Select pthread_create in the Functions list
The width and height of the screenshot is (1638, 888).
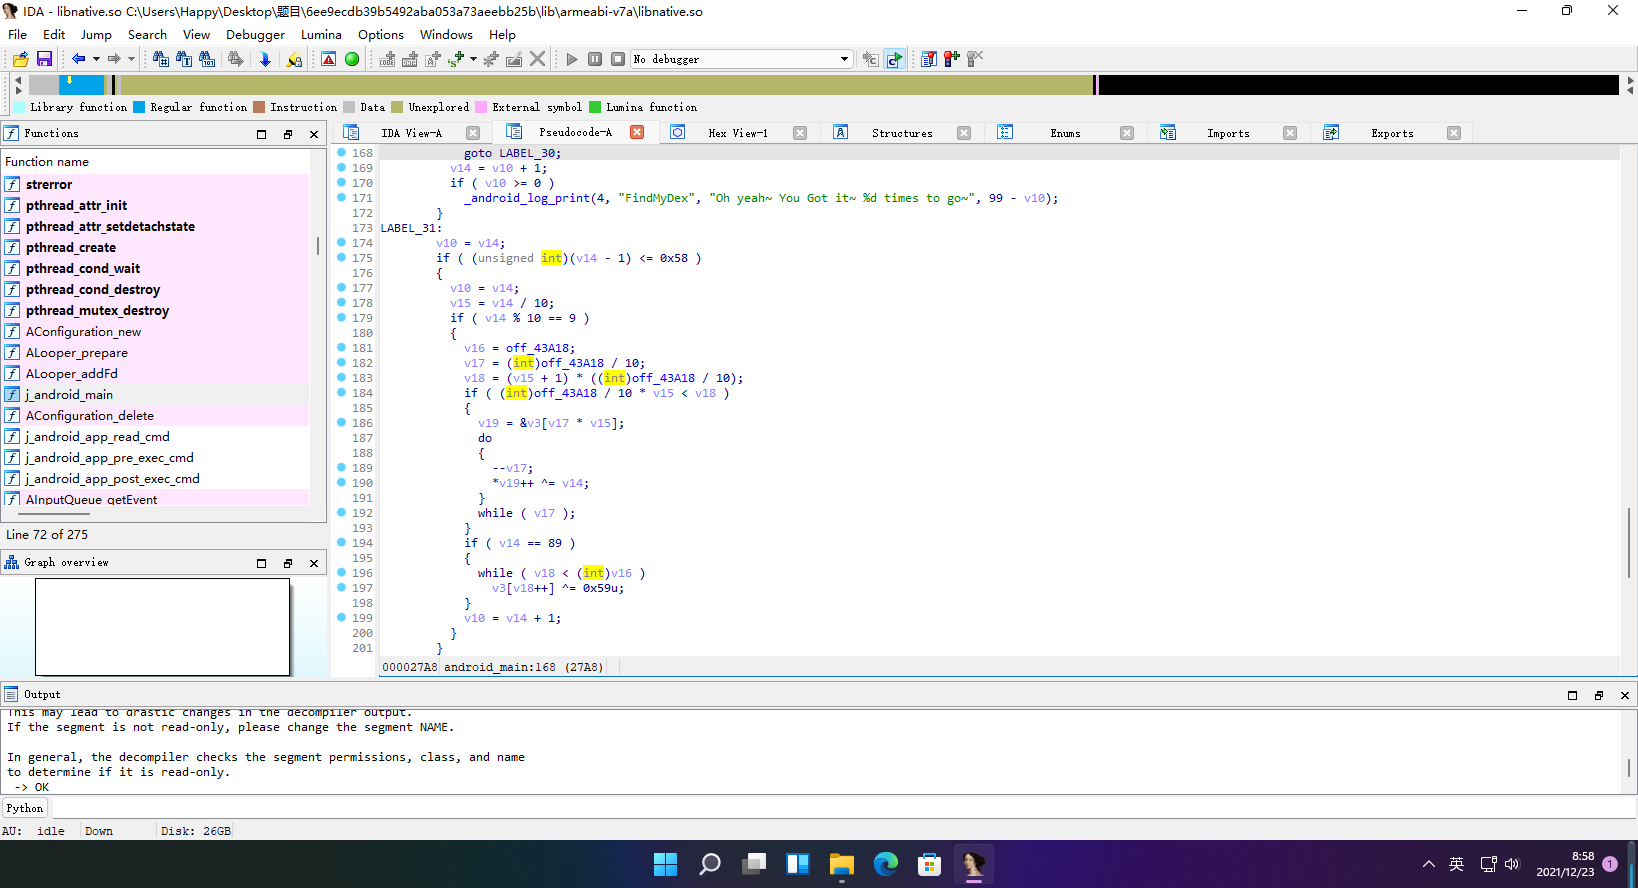click(x=156, y=247)
